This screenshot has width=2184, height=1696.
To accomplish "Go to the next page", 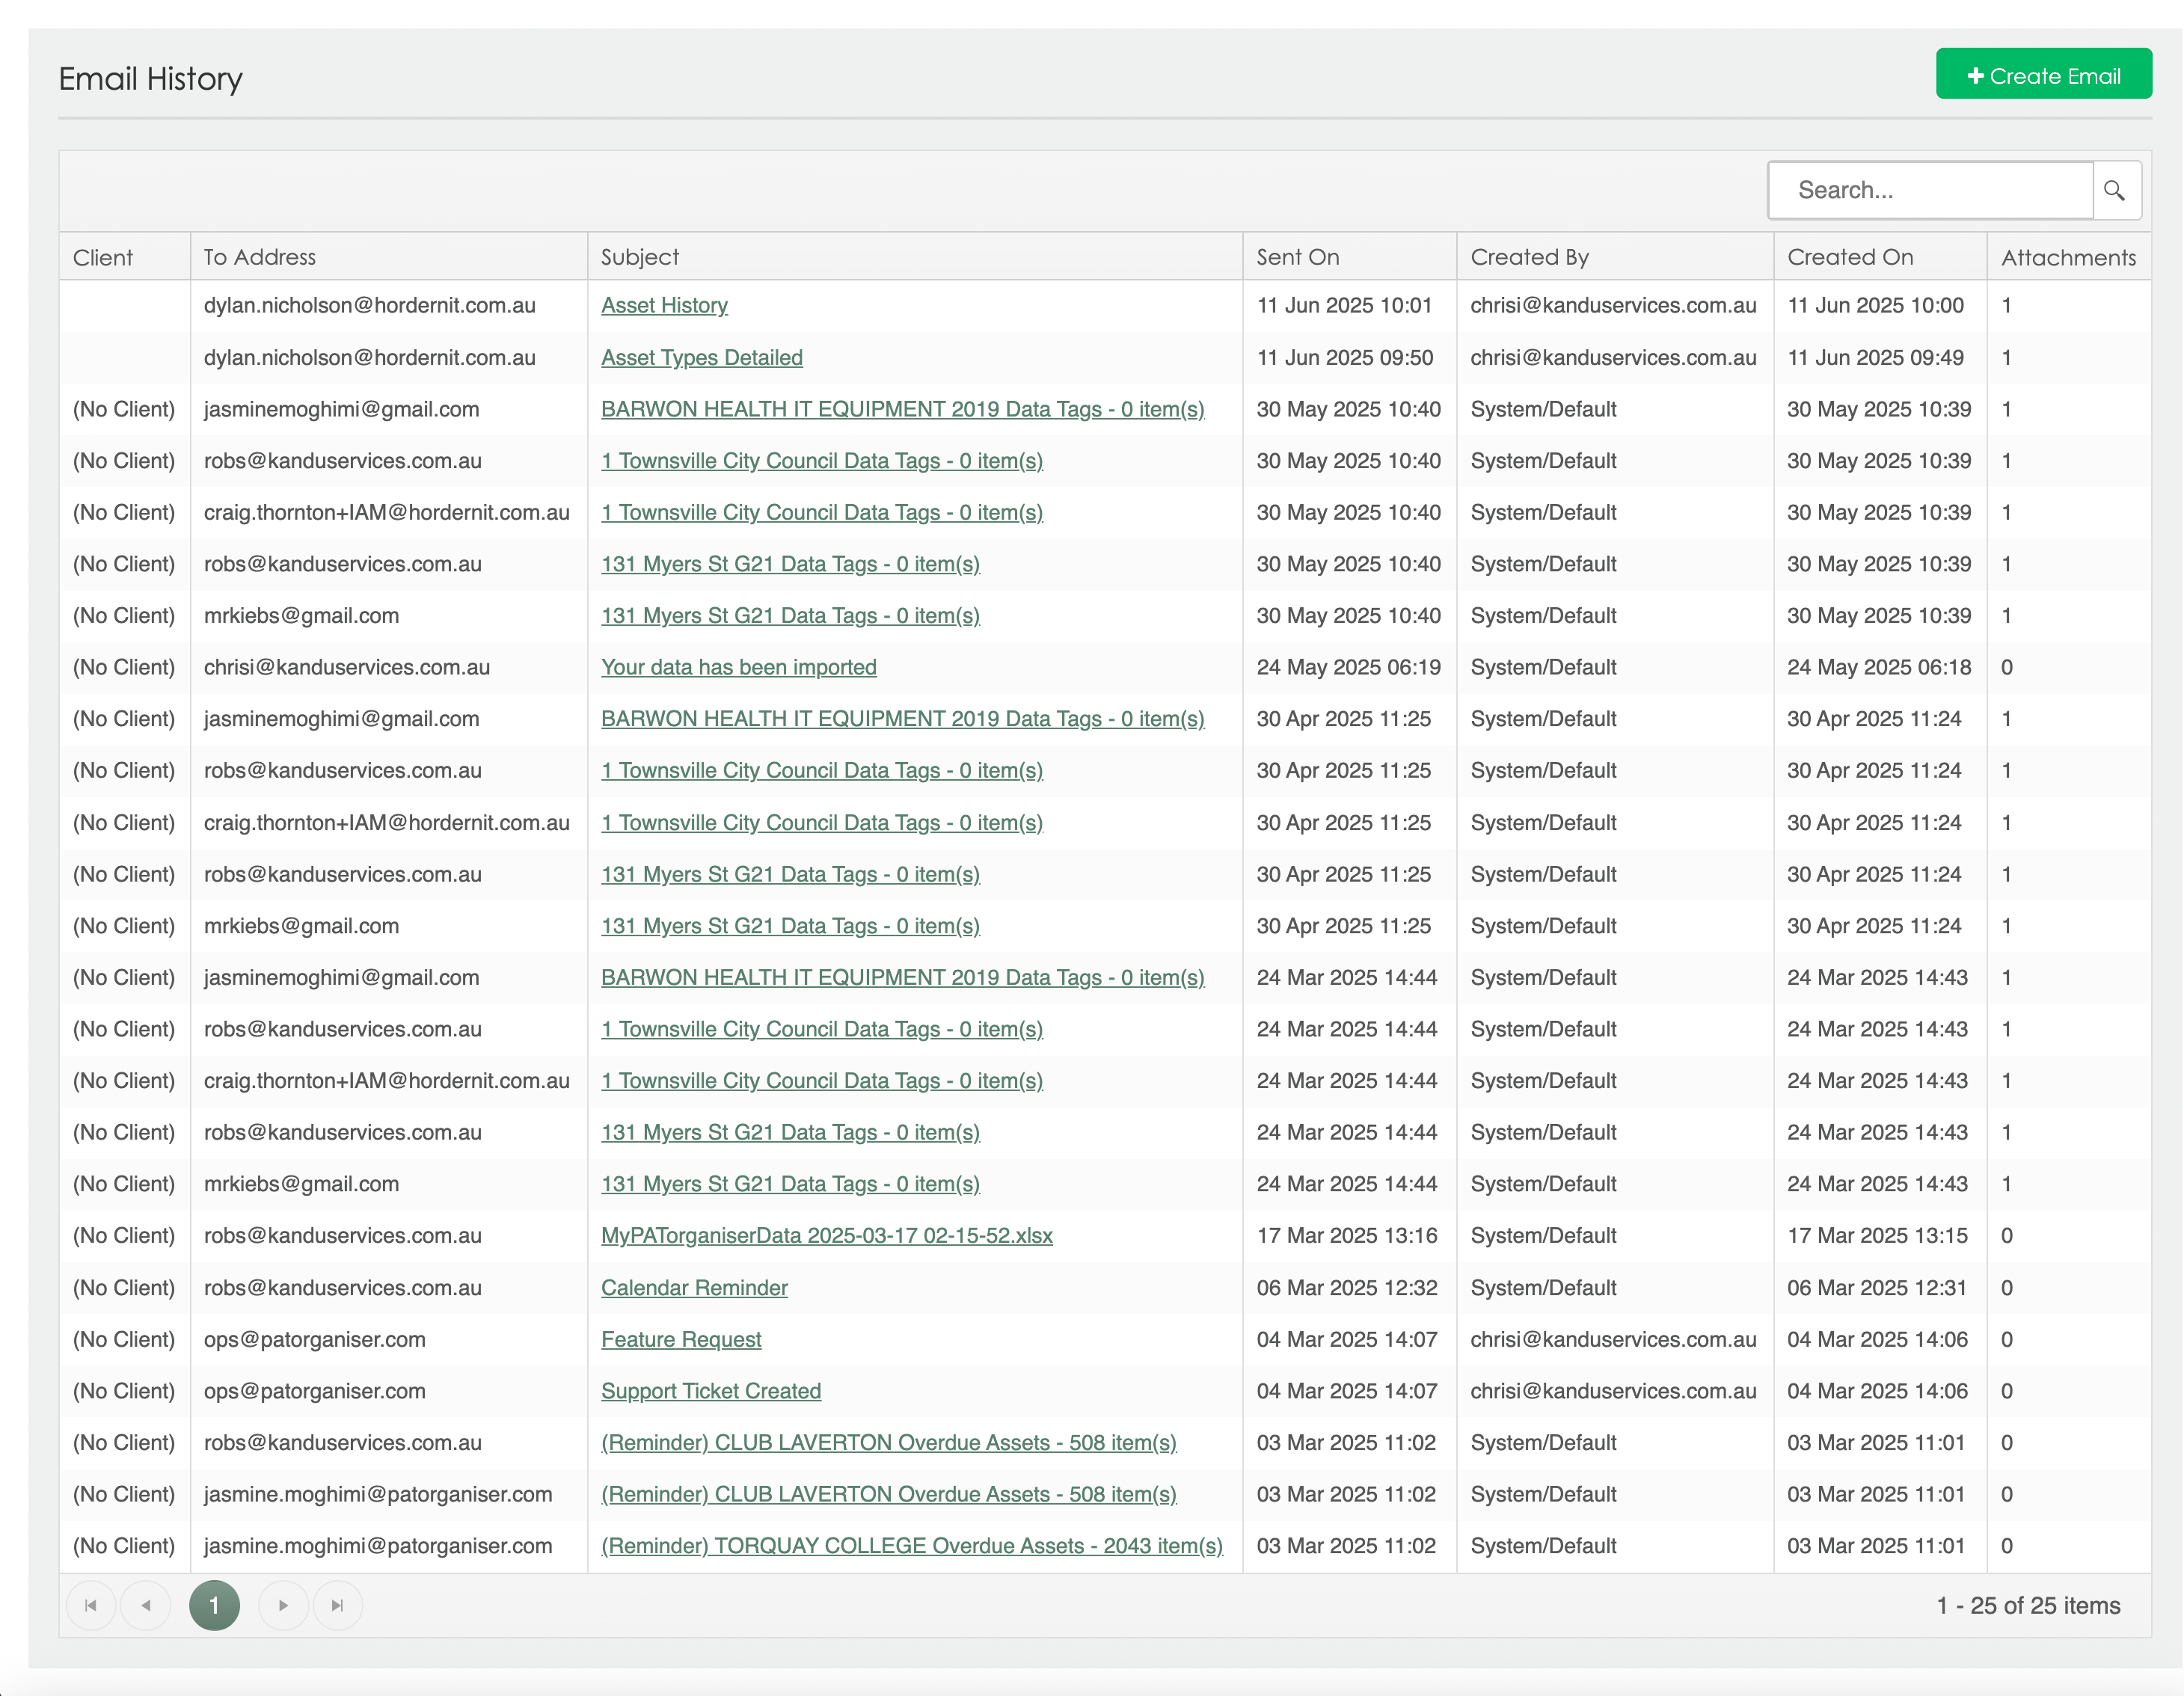I will 283,1605.
